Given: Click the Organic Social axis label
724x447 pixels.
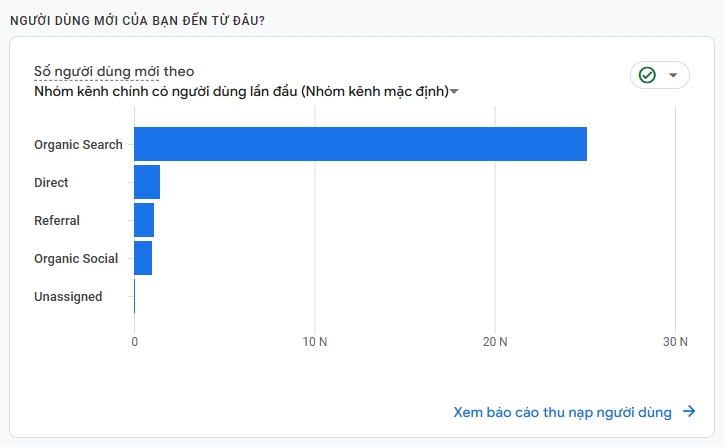Looking at the screenshot, I should coord(76,259).
